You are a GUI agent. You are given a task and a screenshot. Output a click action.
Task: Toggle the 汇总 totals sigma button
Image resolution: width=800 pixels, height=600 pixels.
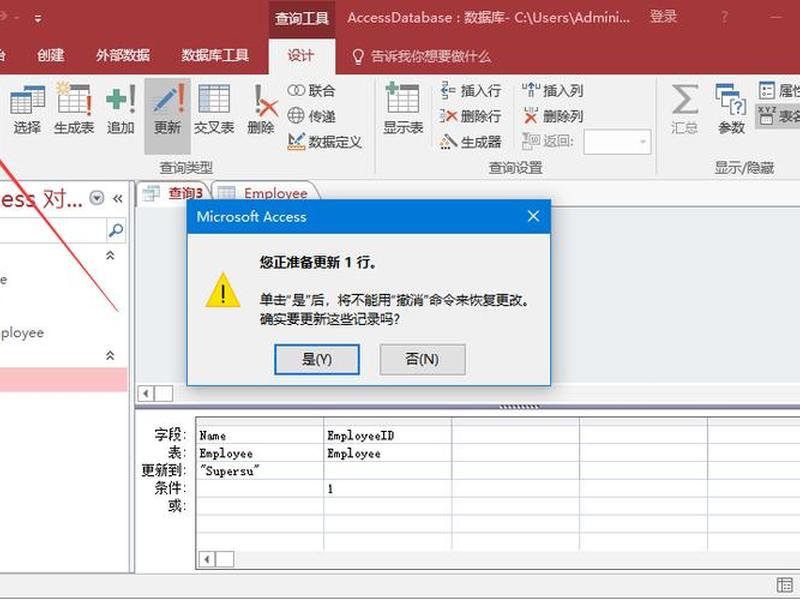pyautogui.click(x=685, y=110)
